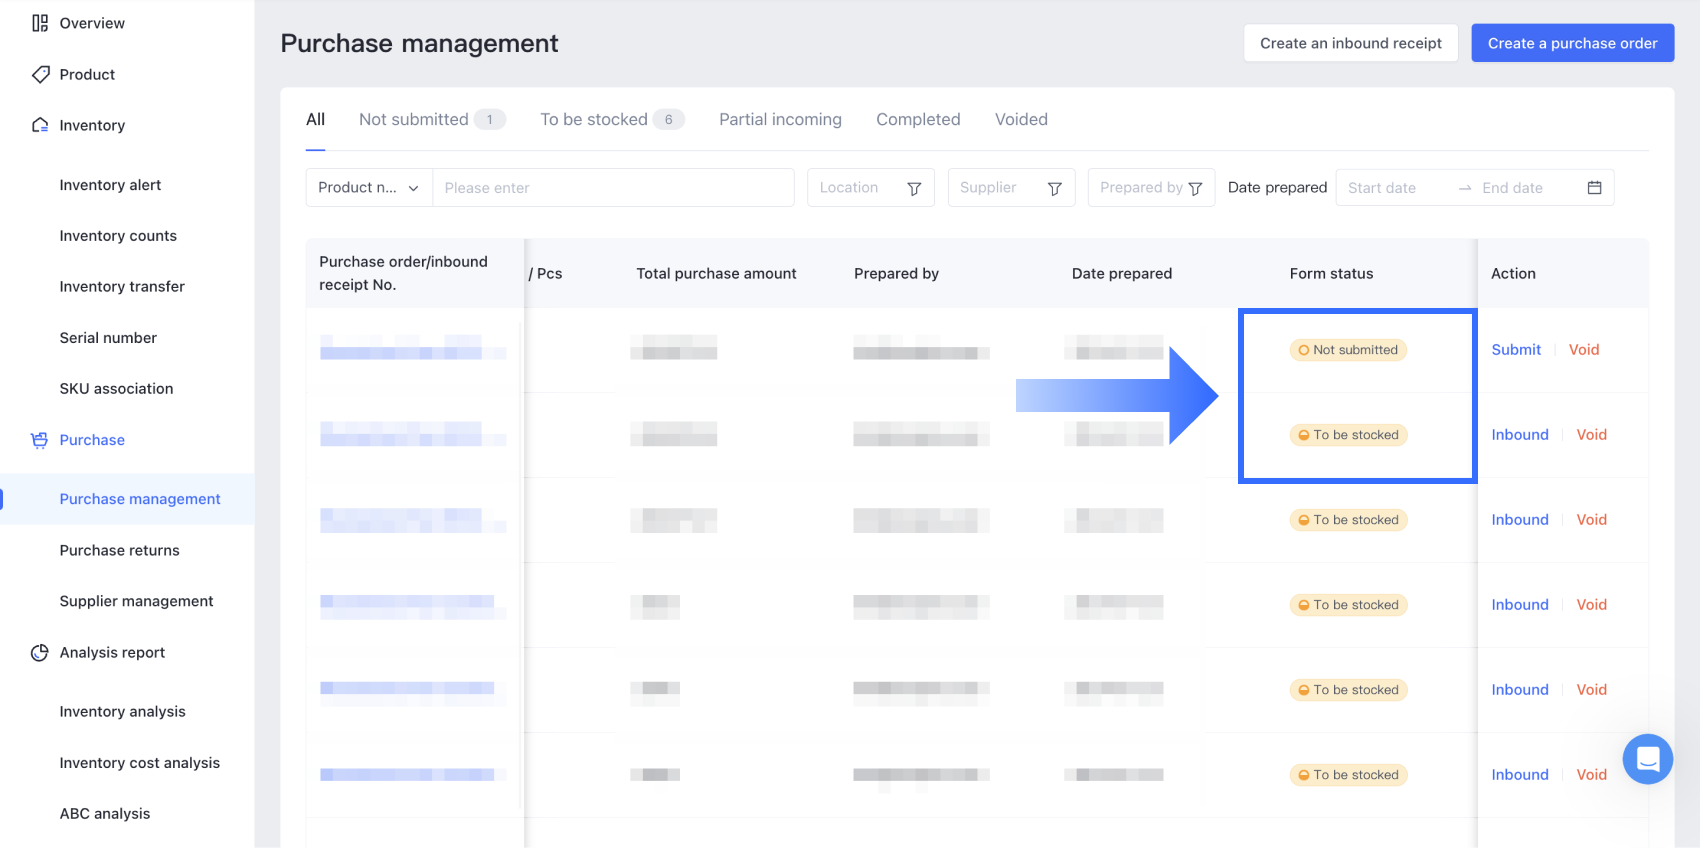
Task: Click Create a purchase order button
Action: coord(1572,43)
